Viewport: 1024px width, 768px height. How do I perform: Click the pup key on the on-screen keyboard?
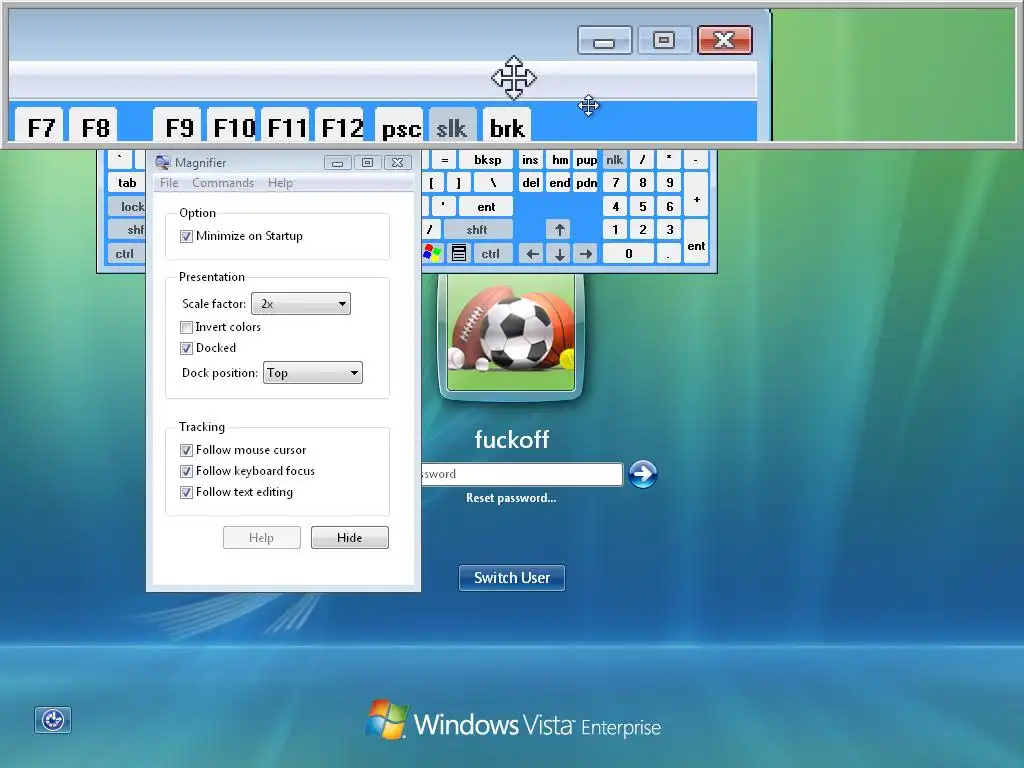coord(586,160)
